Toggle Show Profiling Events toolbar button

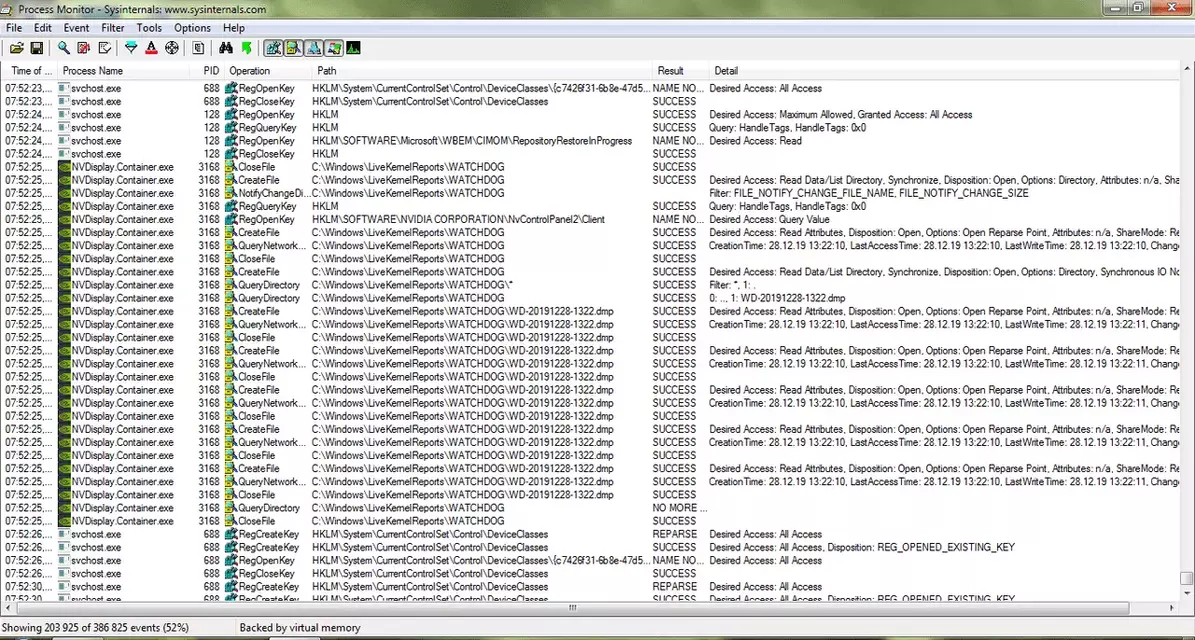pyautogui.click(x=354, y=48)
